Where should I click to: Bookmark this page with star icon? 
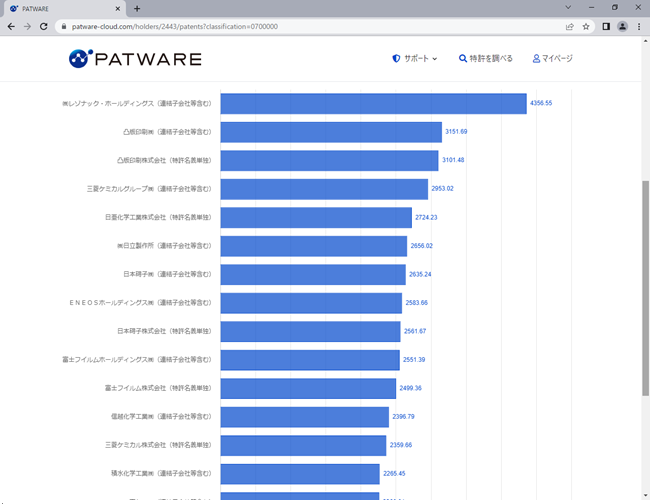(x=586, y=26)
